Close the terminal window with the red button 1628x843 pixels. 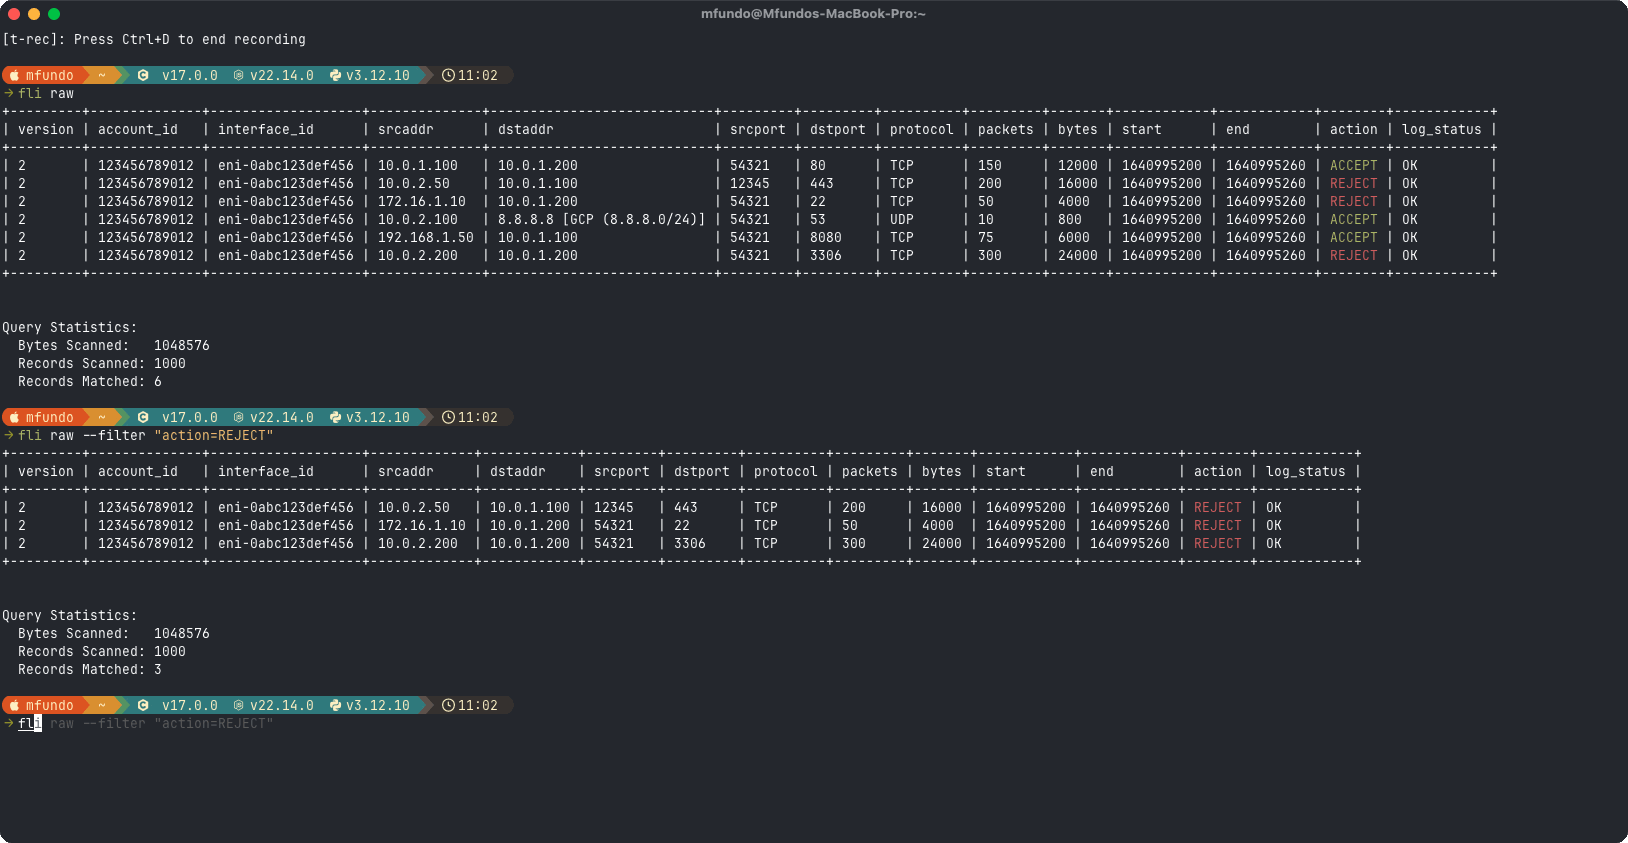[14, 14]
